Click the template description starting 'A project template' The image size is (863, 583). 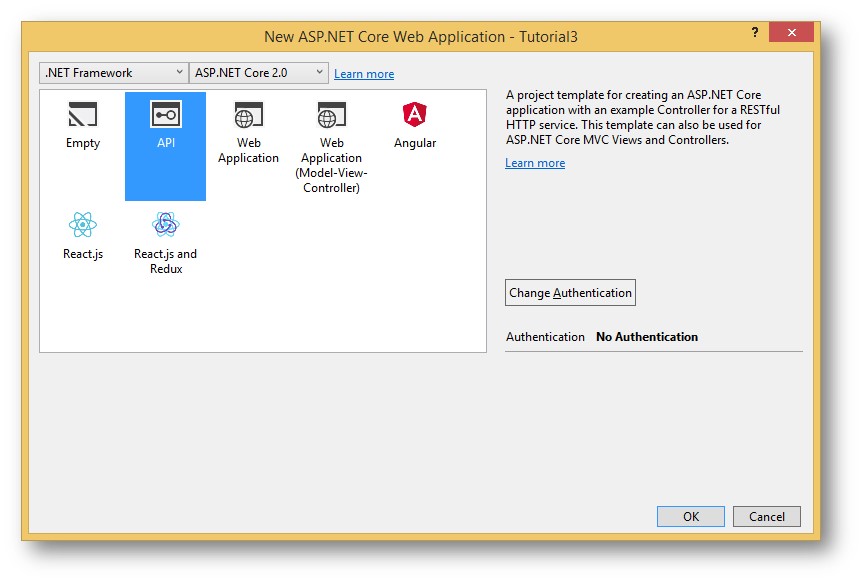(643, 117)
